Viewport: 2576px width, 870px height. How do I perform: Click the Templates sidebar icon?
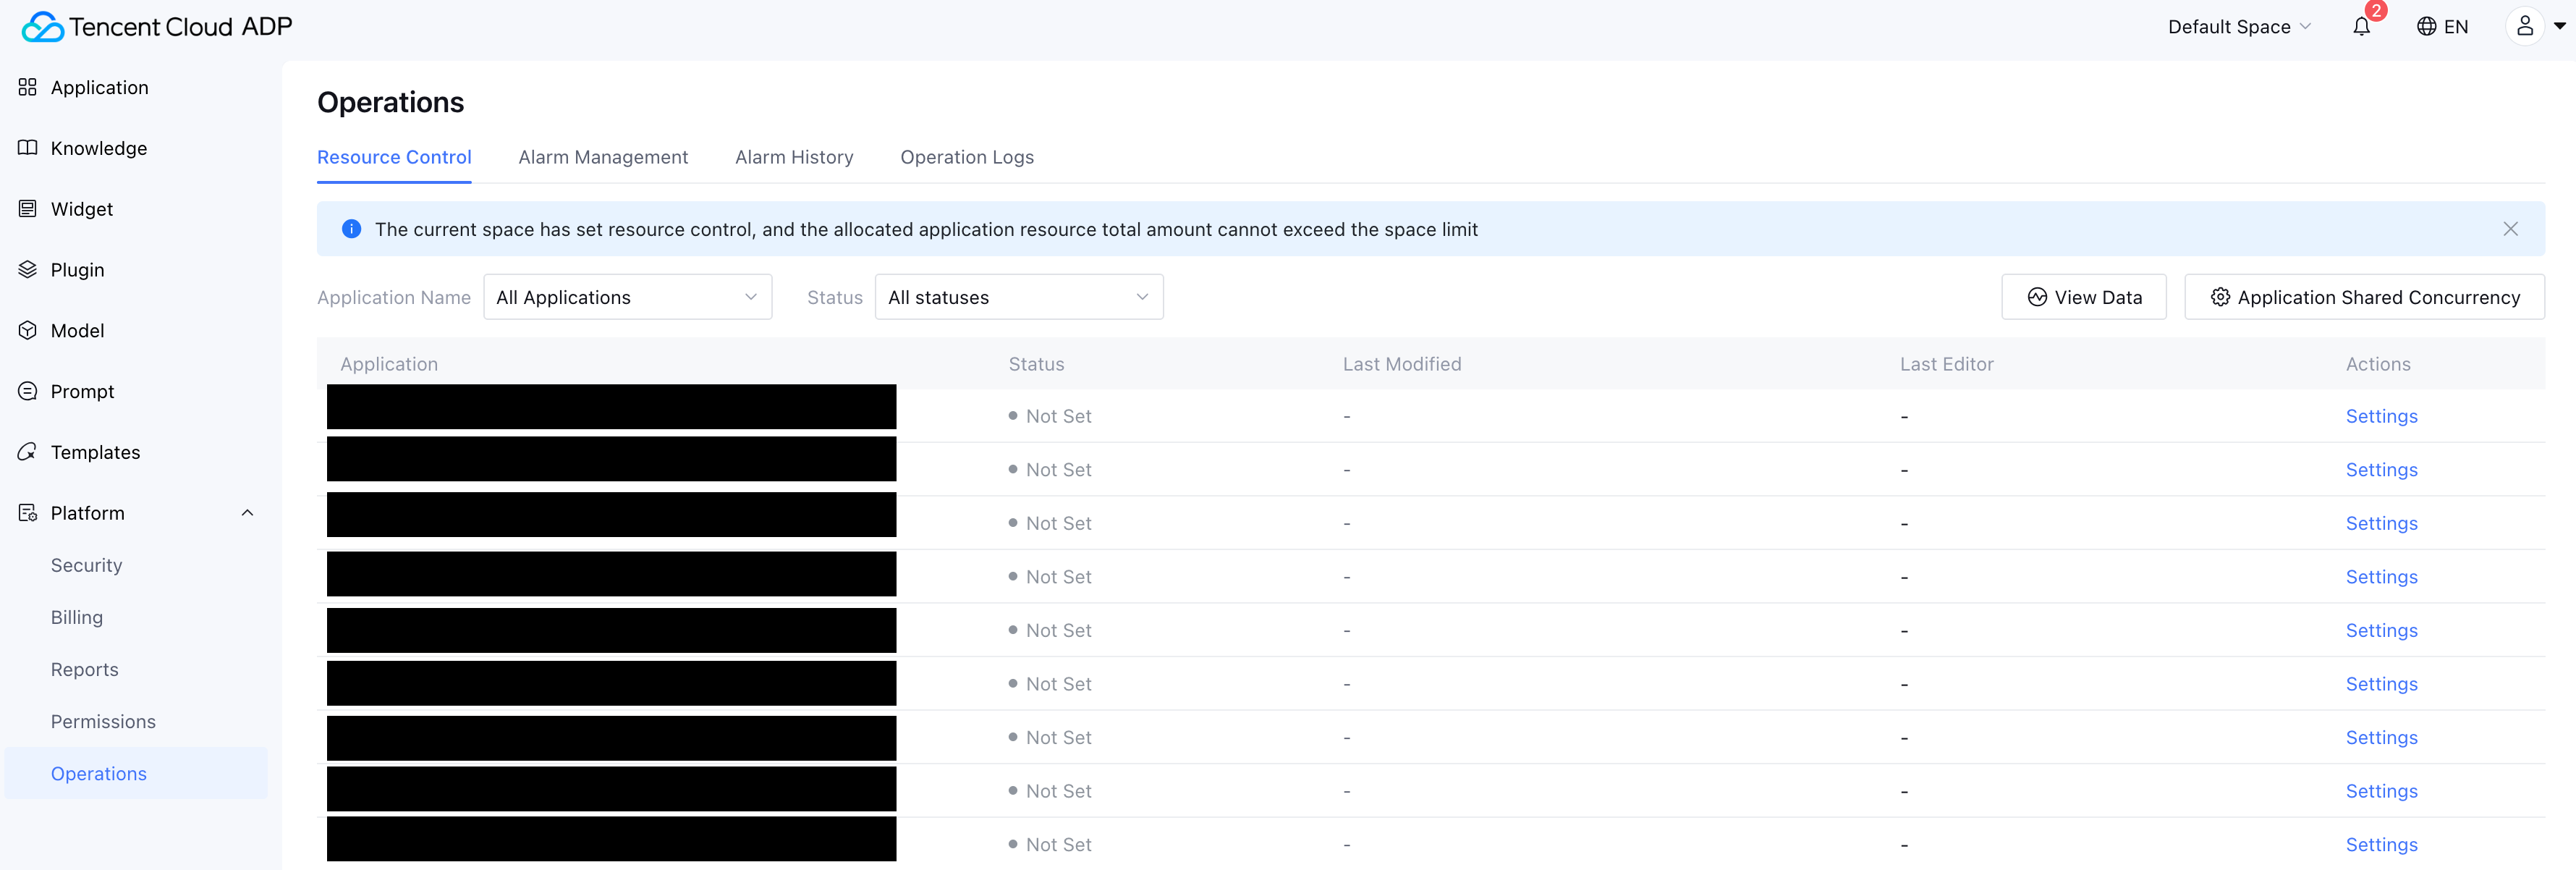click(x=27, y=452)
